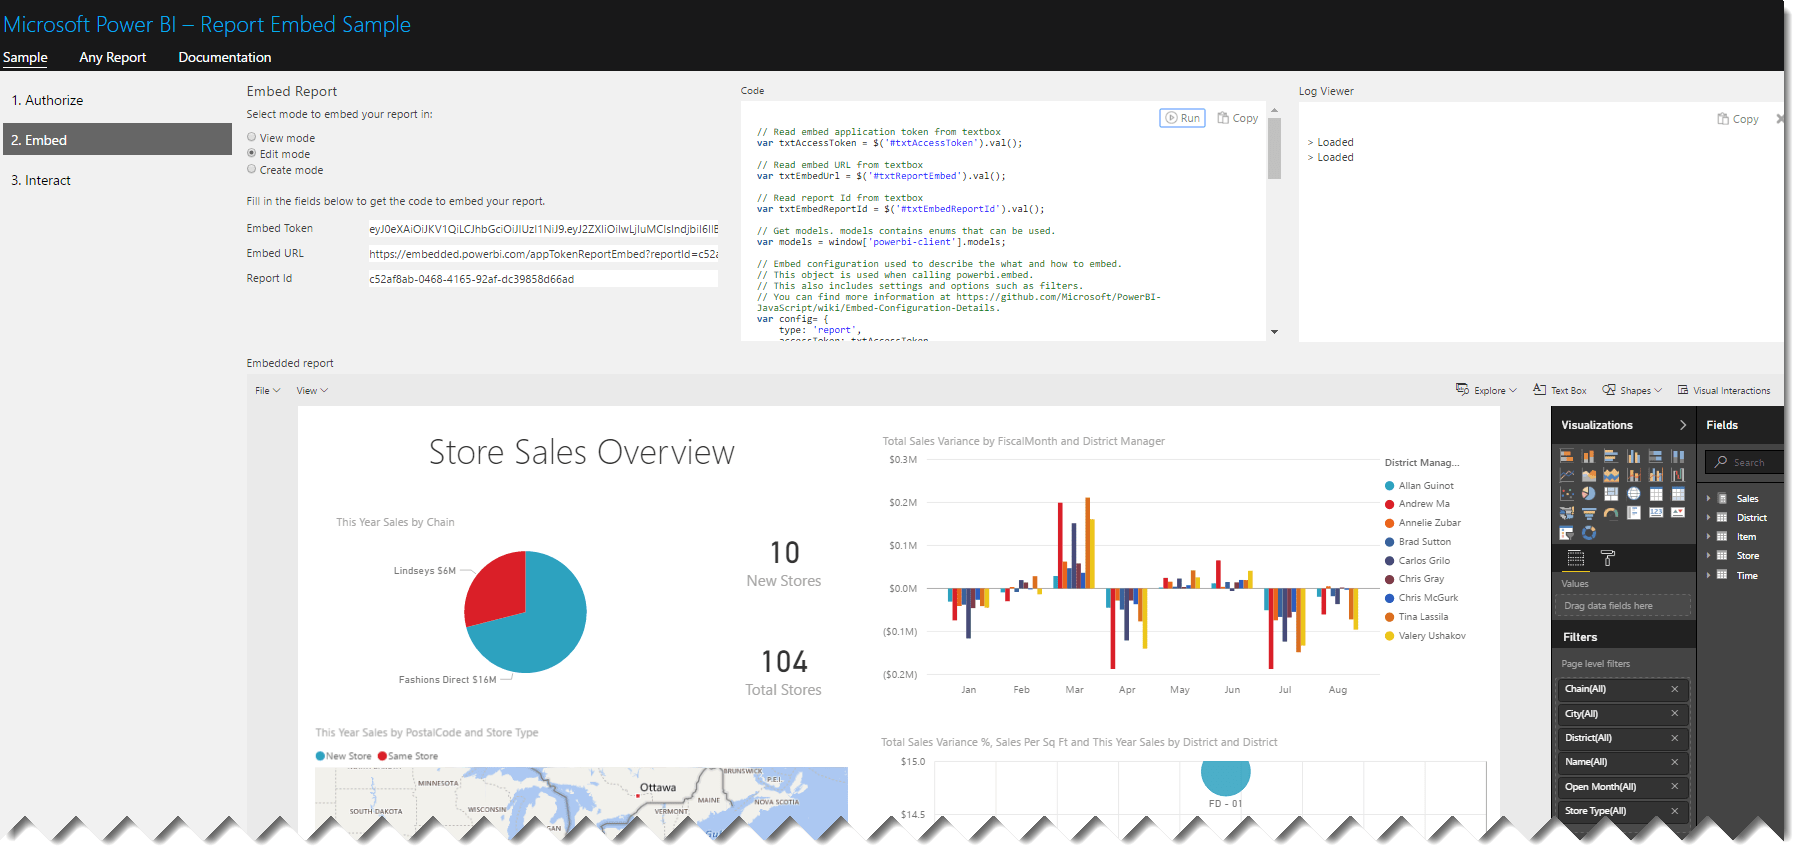Viewport: 1799px width, 856px height.
Task: Expand the District table in Fields
Action: click(1709, 517)
